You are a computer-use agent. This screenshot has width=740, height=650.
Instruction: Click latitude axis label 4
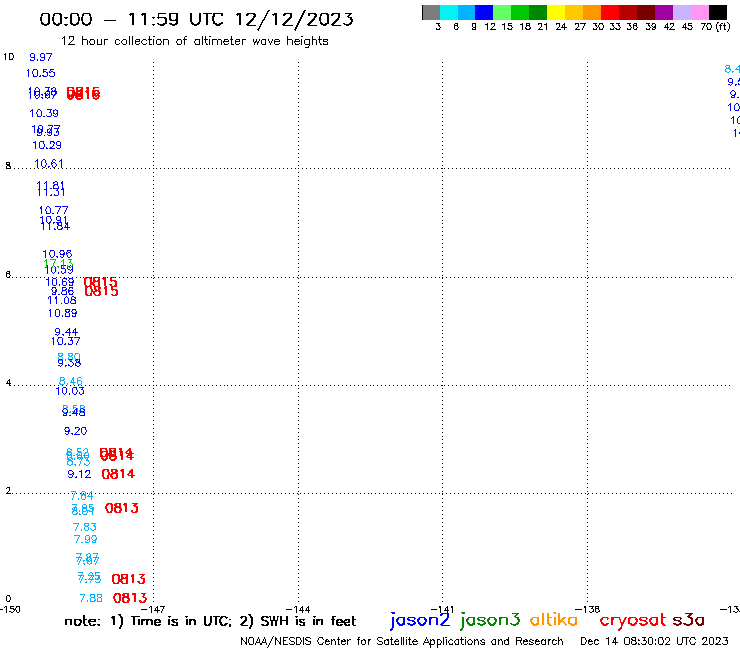(x=8, y=383)
